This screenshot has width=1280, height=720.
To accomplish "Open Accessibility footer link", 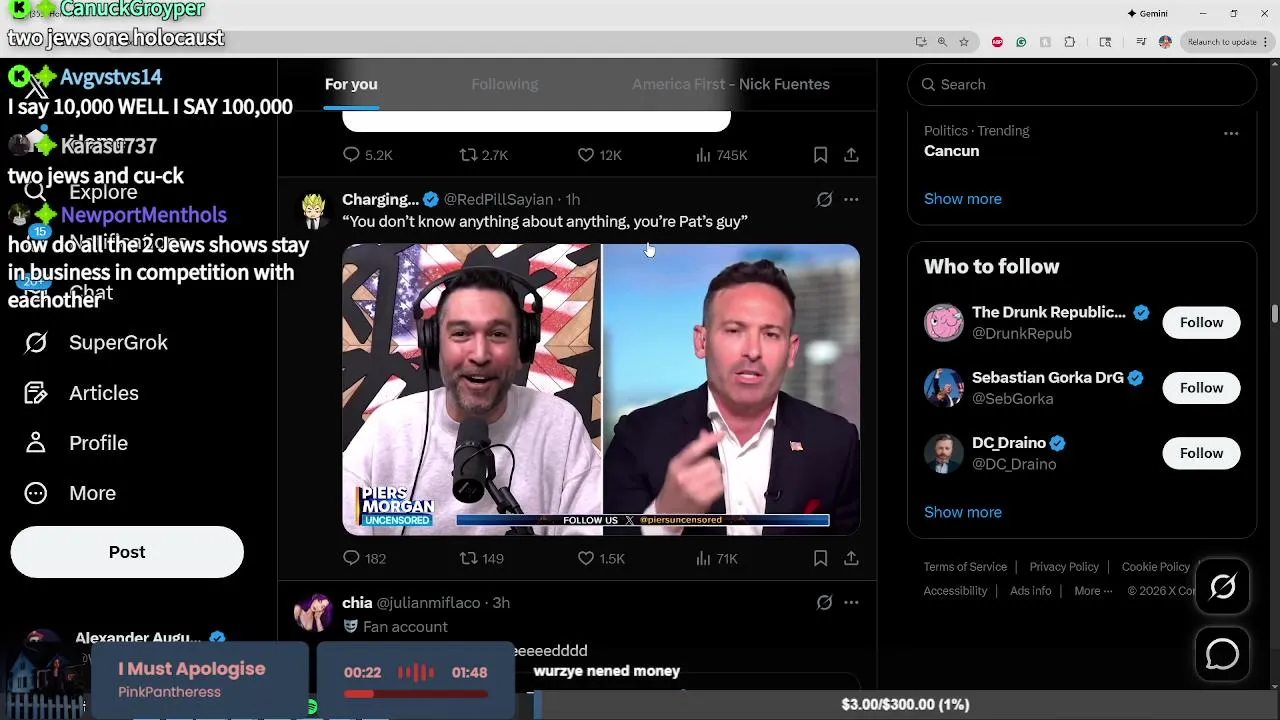I will [x=955, y=591].
